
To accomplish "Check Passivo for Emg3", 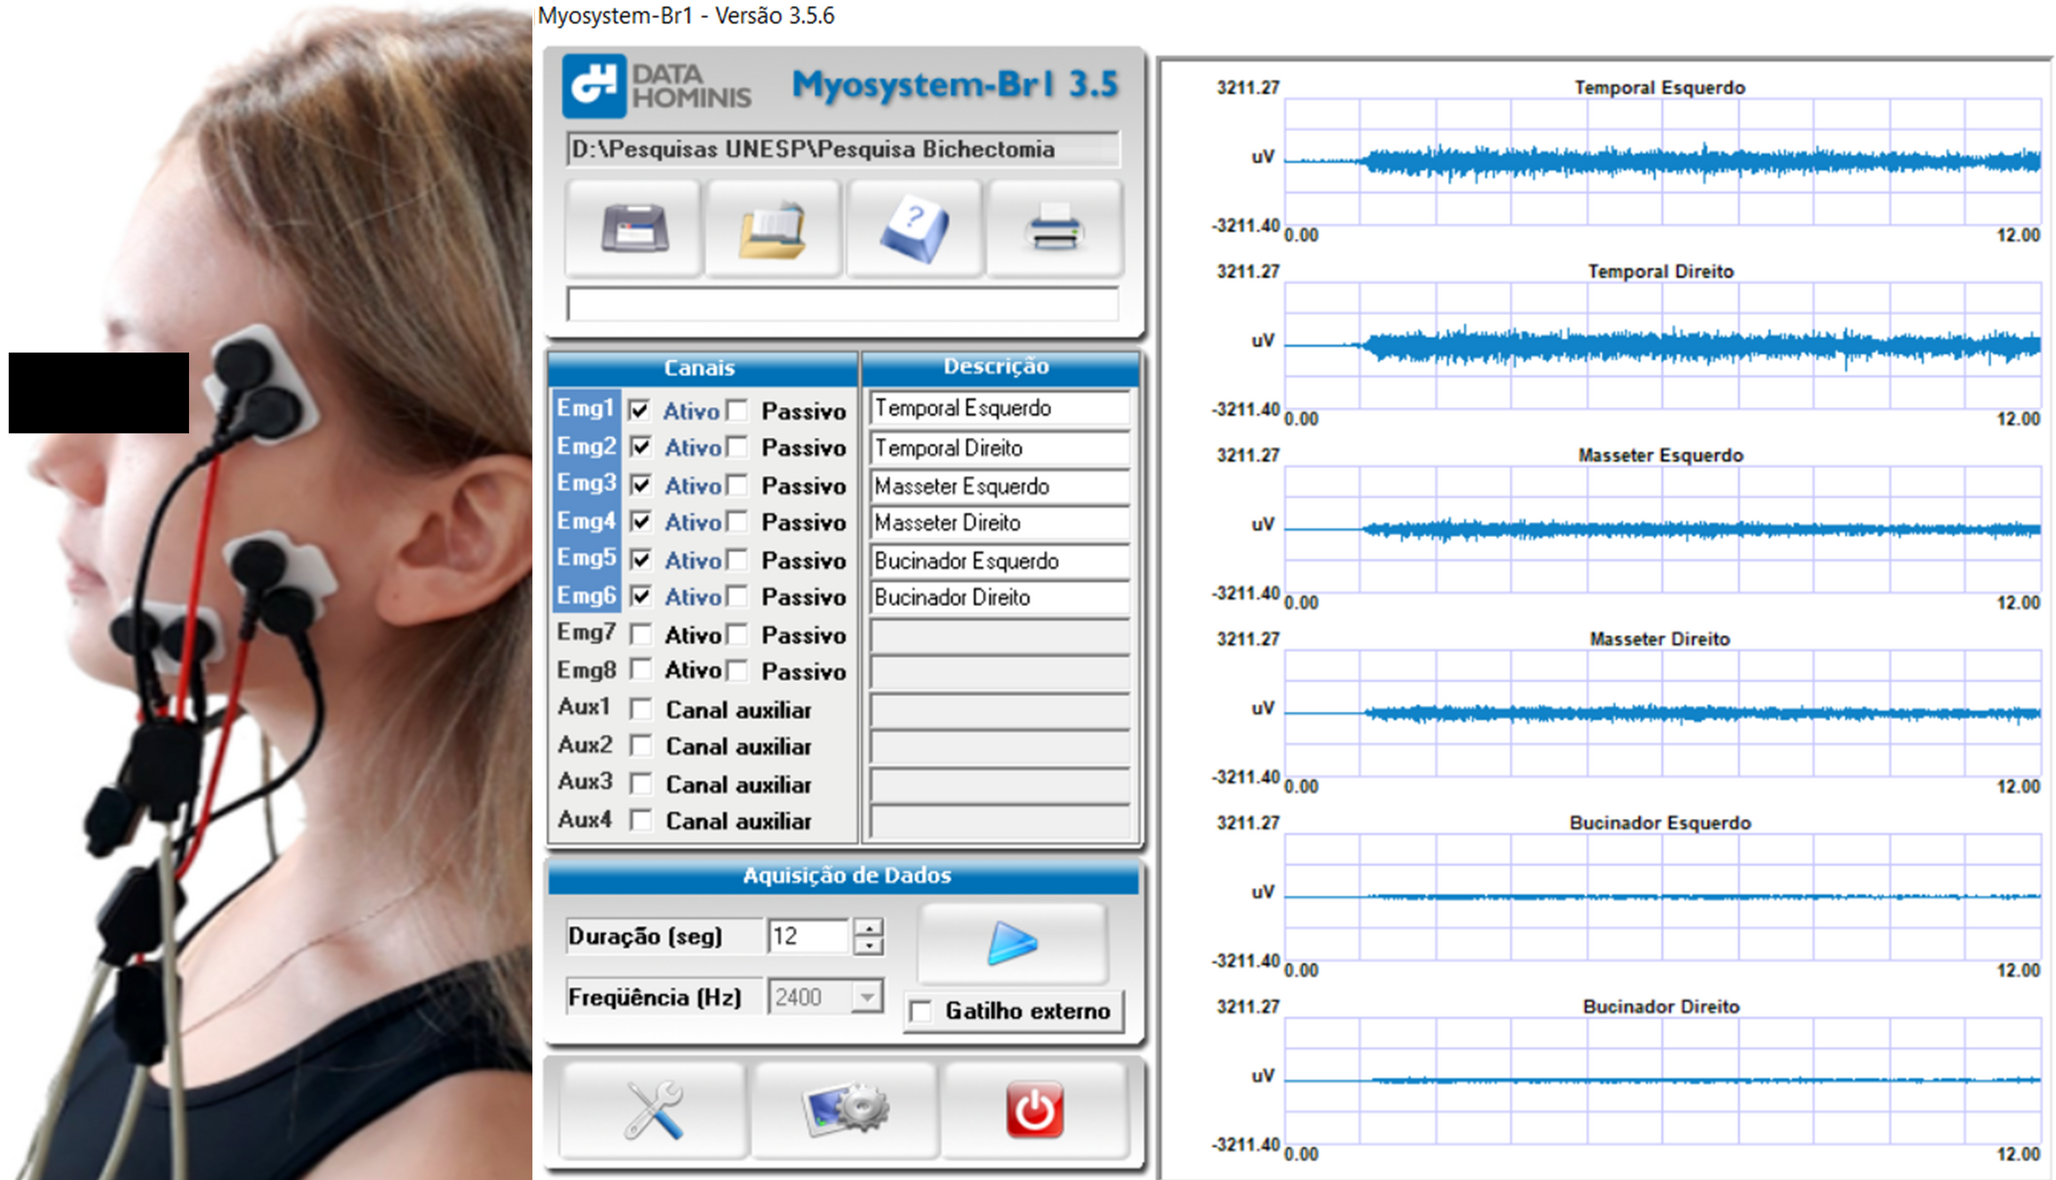I will point(737,485).
